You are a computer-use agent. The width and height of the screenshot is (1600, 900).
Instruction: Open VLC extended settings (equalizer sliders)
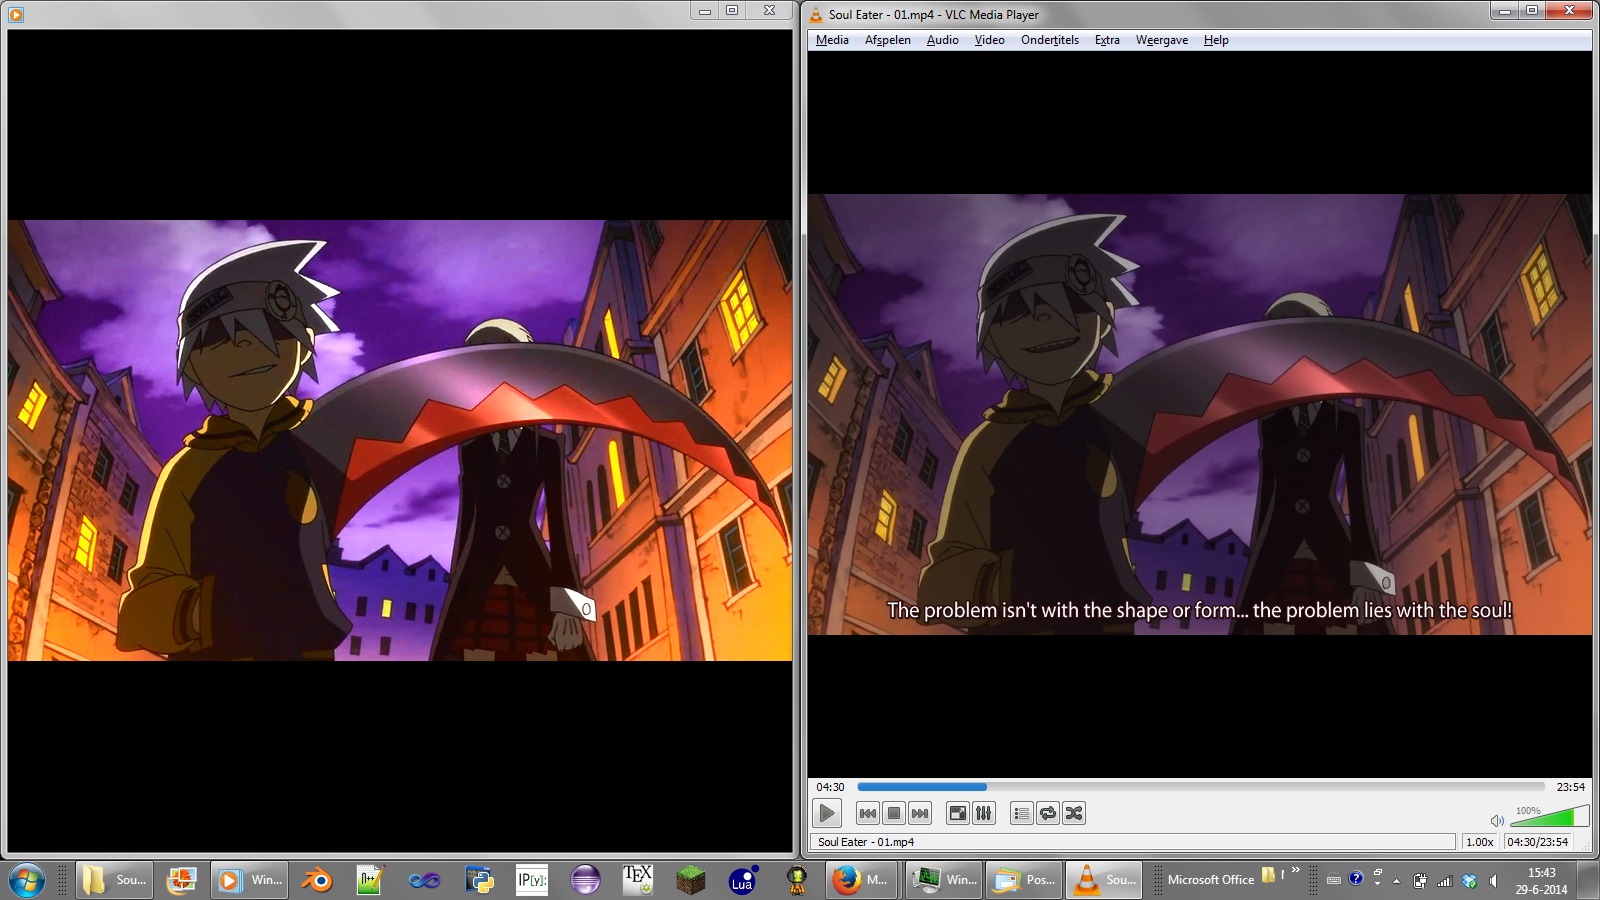tap(984, 813)
